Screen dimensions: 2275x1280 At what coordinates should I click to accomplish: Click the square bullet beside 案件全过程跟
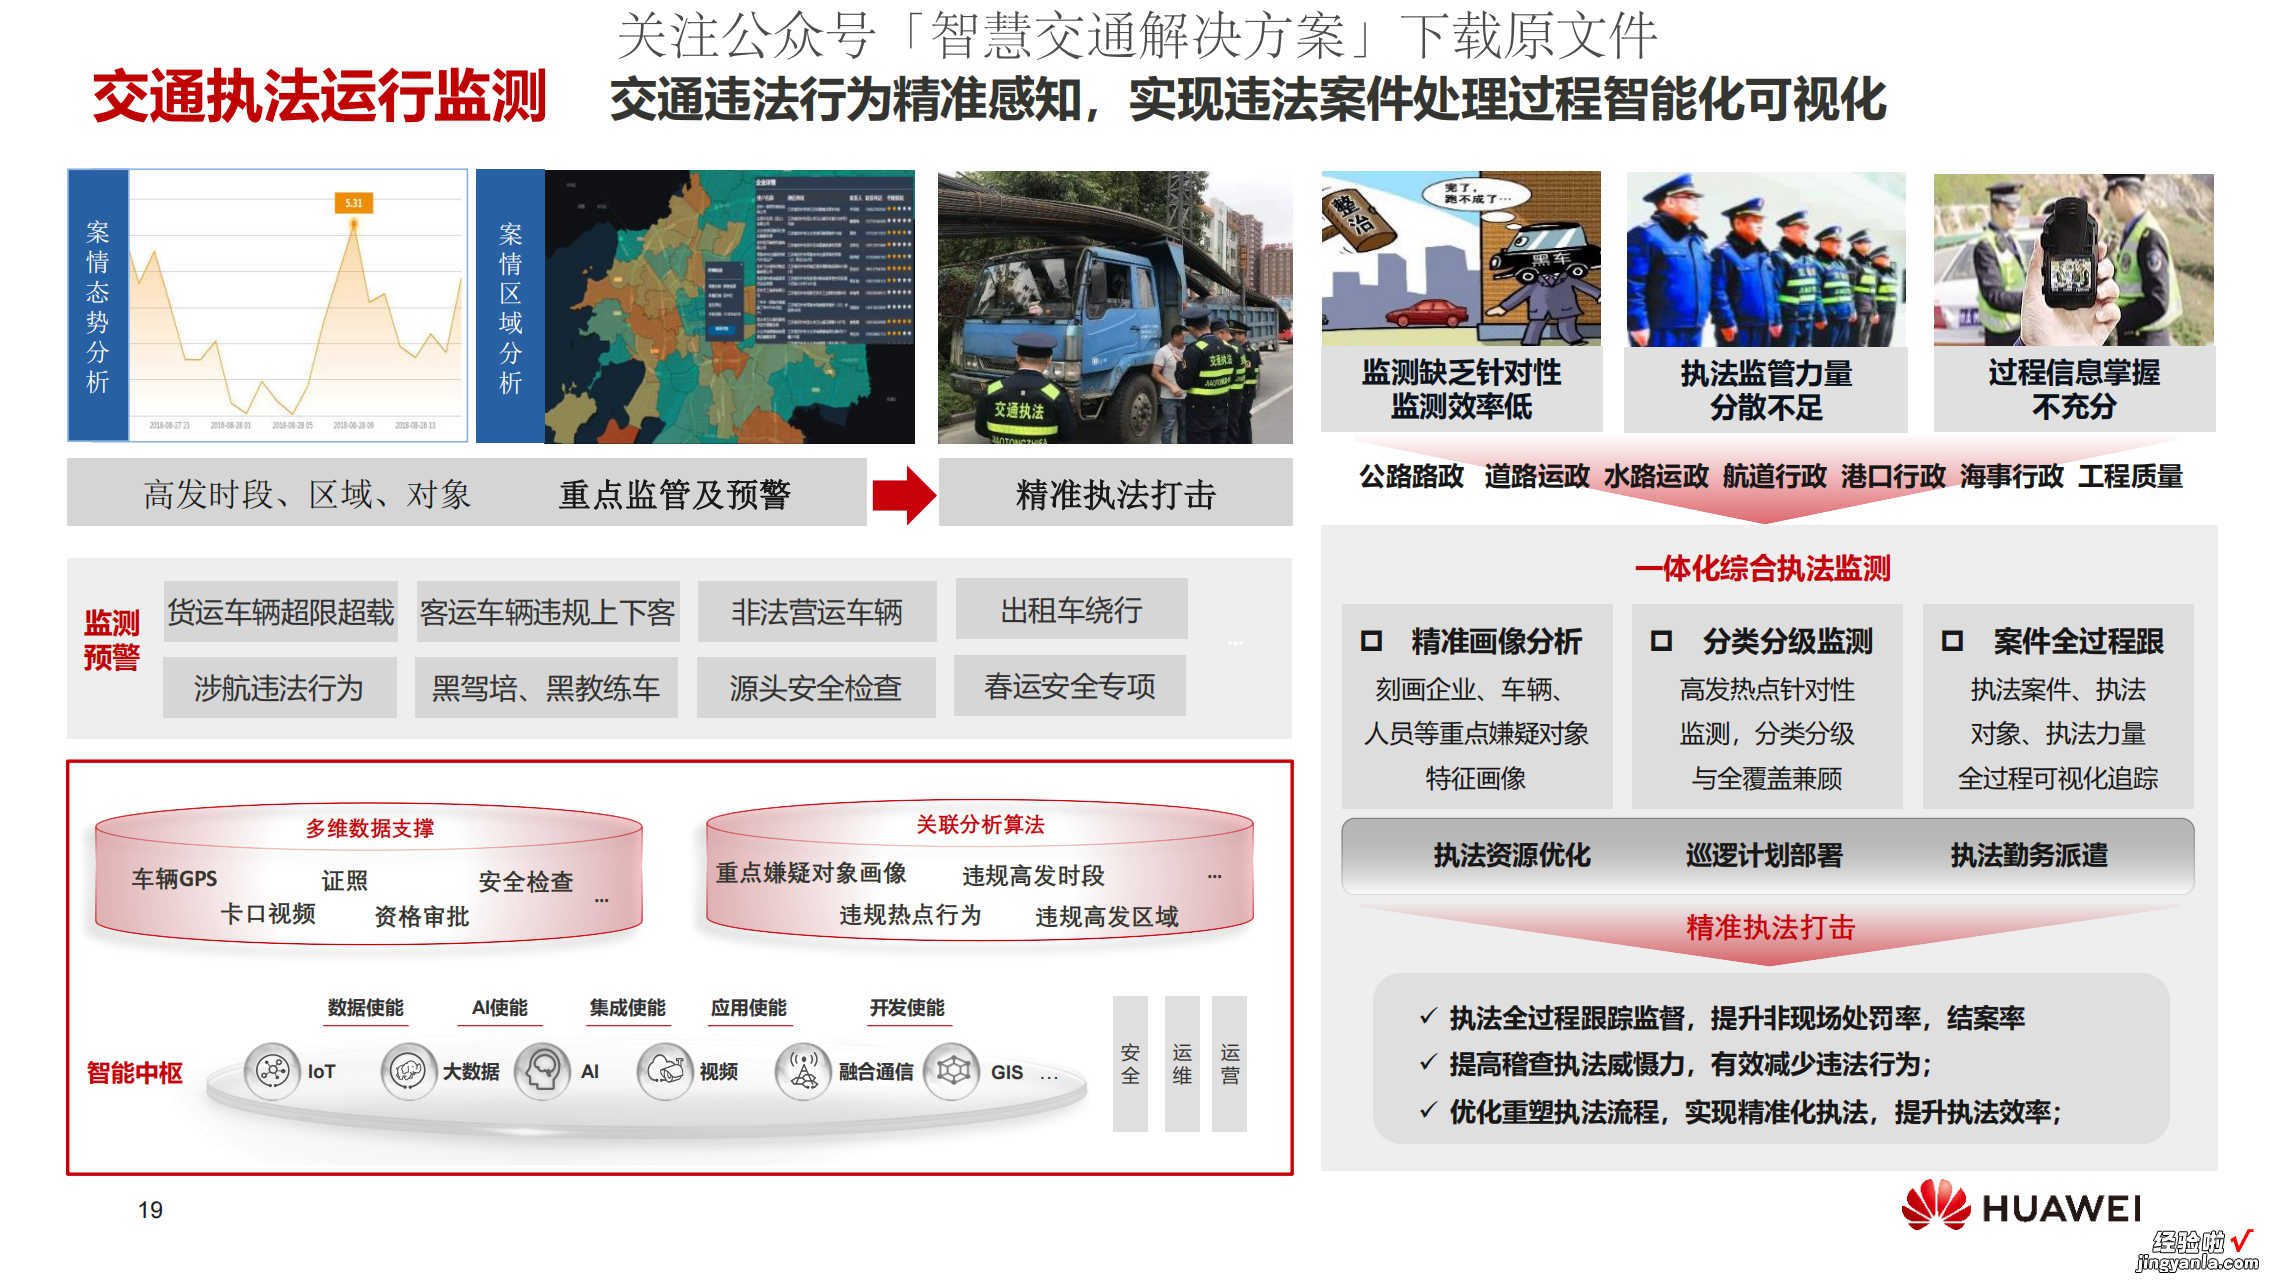1952,640
